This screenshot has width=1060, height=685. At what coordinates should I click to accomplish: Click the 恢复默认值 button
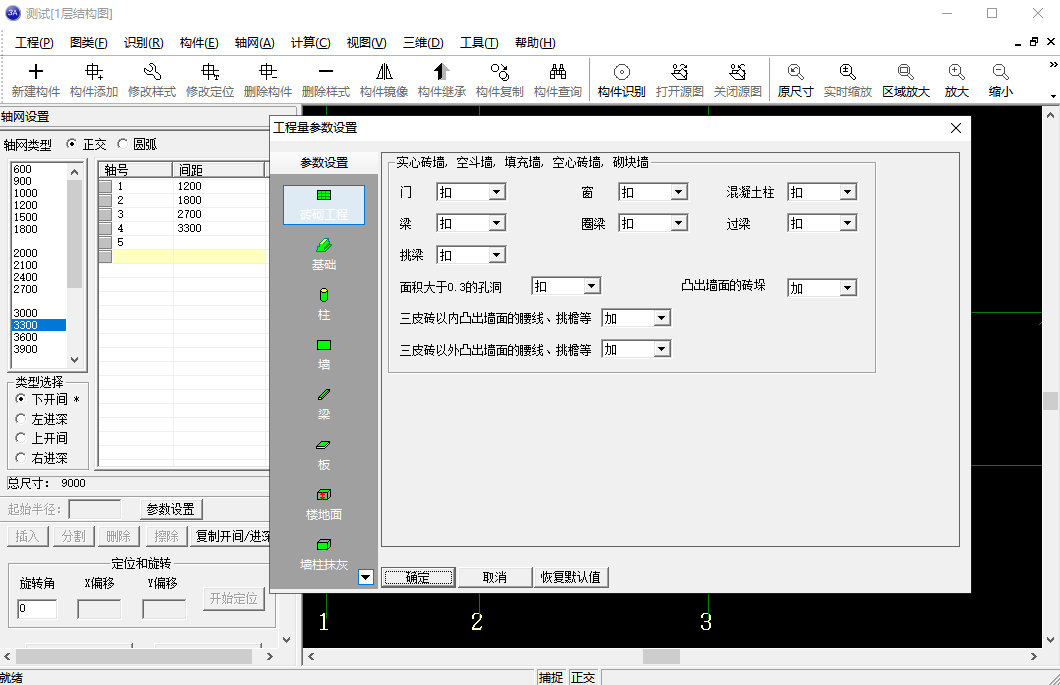pyautogui.click(x=570, y=577)
